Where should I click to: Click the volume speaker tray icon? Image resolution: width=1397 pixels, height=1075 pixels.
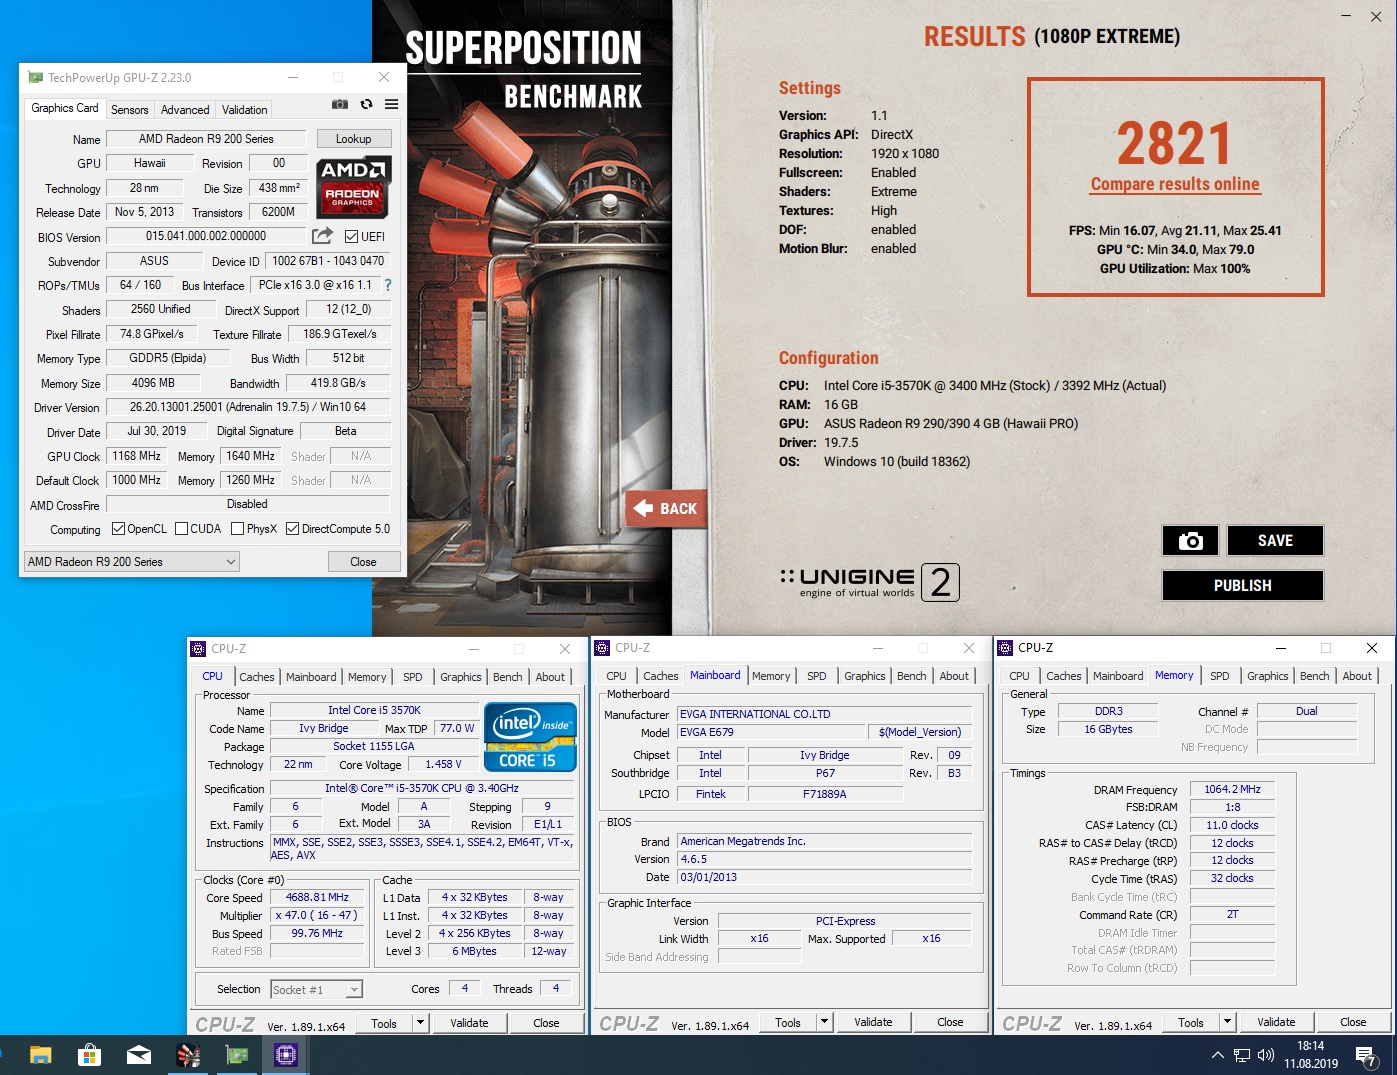click(1266, 1055)
